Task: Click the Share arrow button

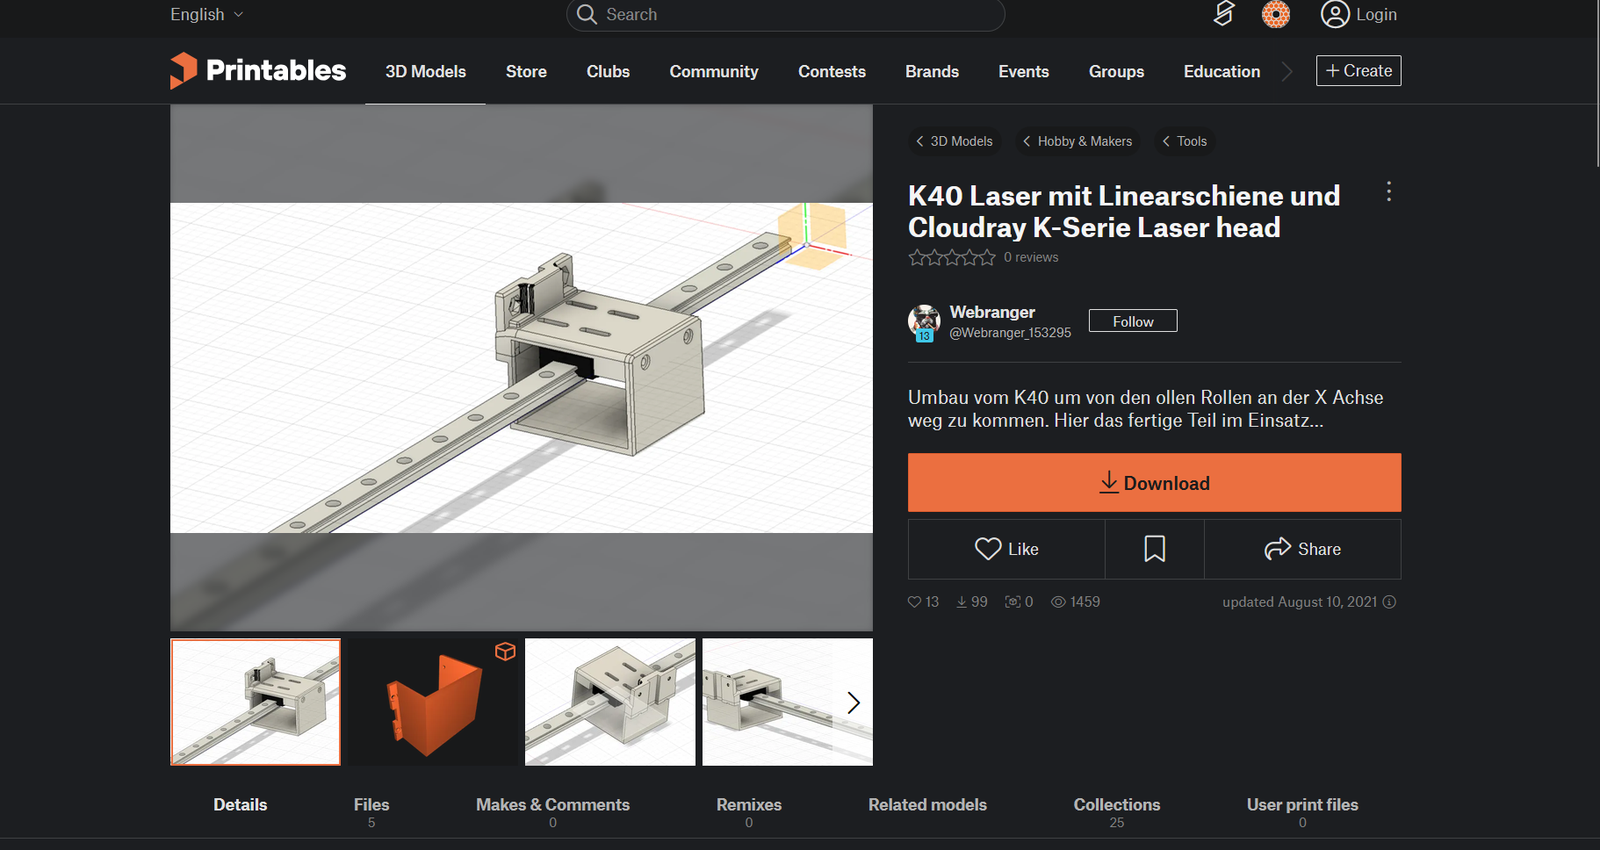Action: point(1303,549)
